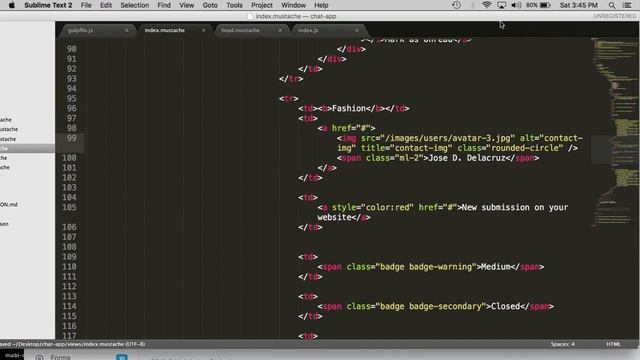Screen dimensions: 640x360
Task: Open Spotlight search magnifier
Action: click(x=611, y=5)
